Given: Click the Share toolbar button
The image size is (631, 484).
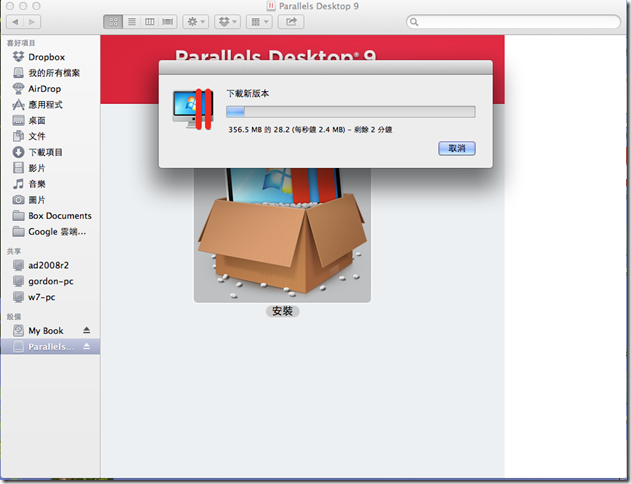Looking at the screenshot, I should click(291, 22).
